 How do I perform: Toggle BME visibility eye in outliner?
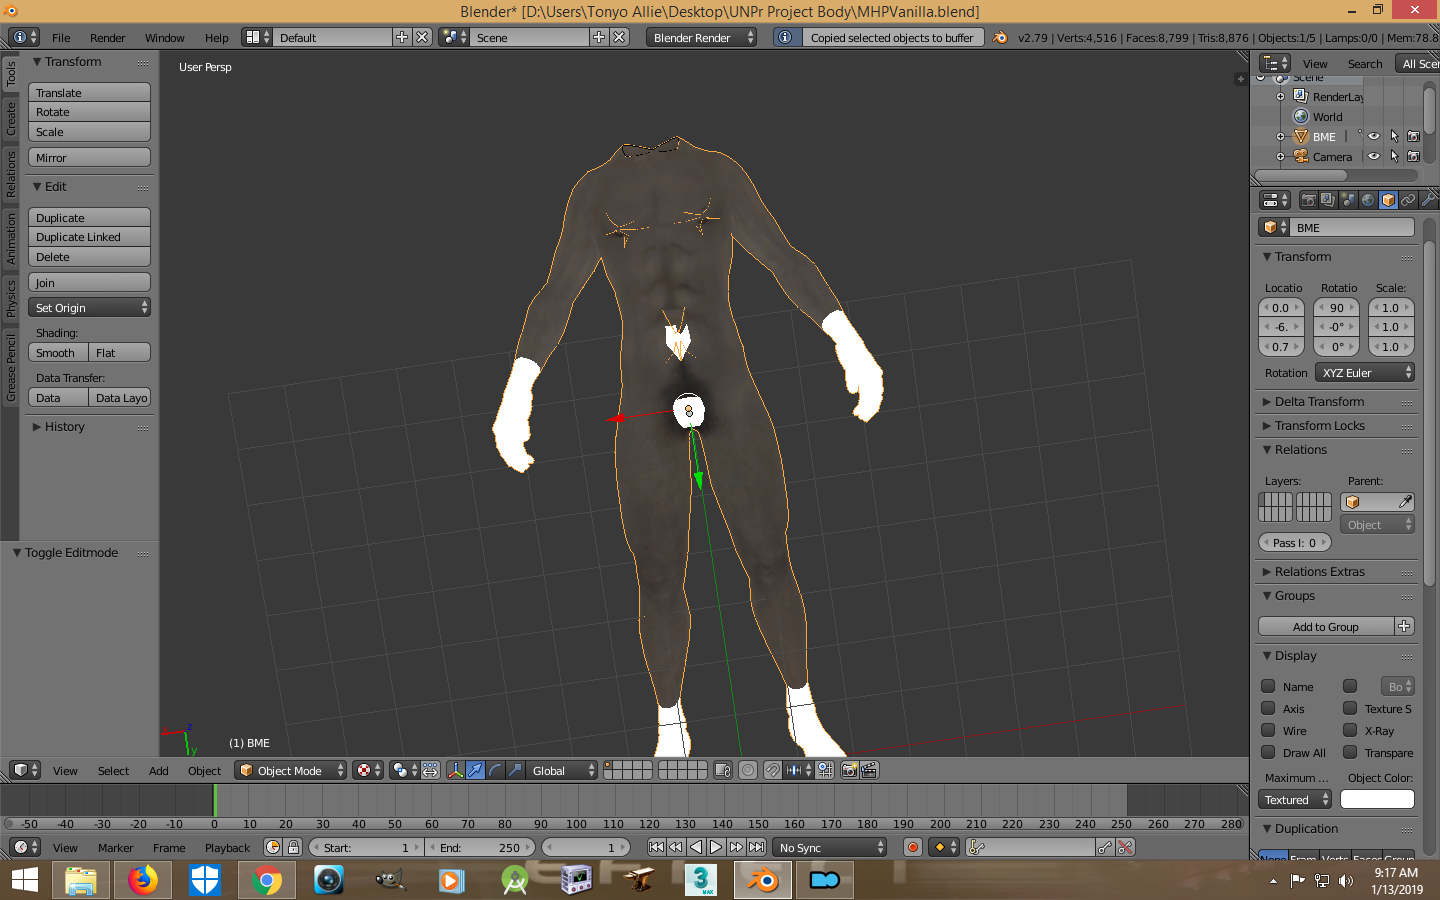(x=1374, y=137)
